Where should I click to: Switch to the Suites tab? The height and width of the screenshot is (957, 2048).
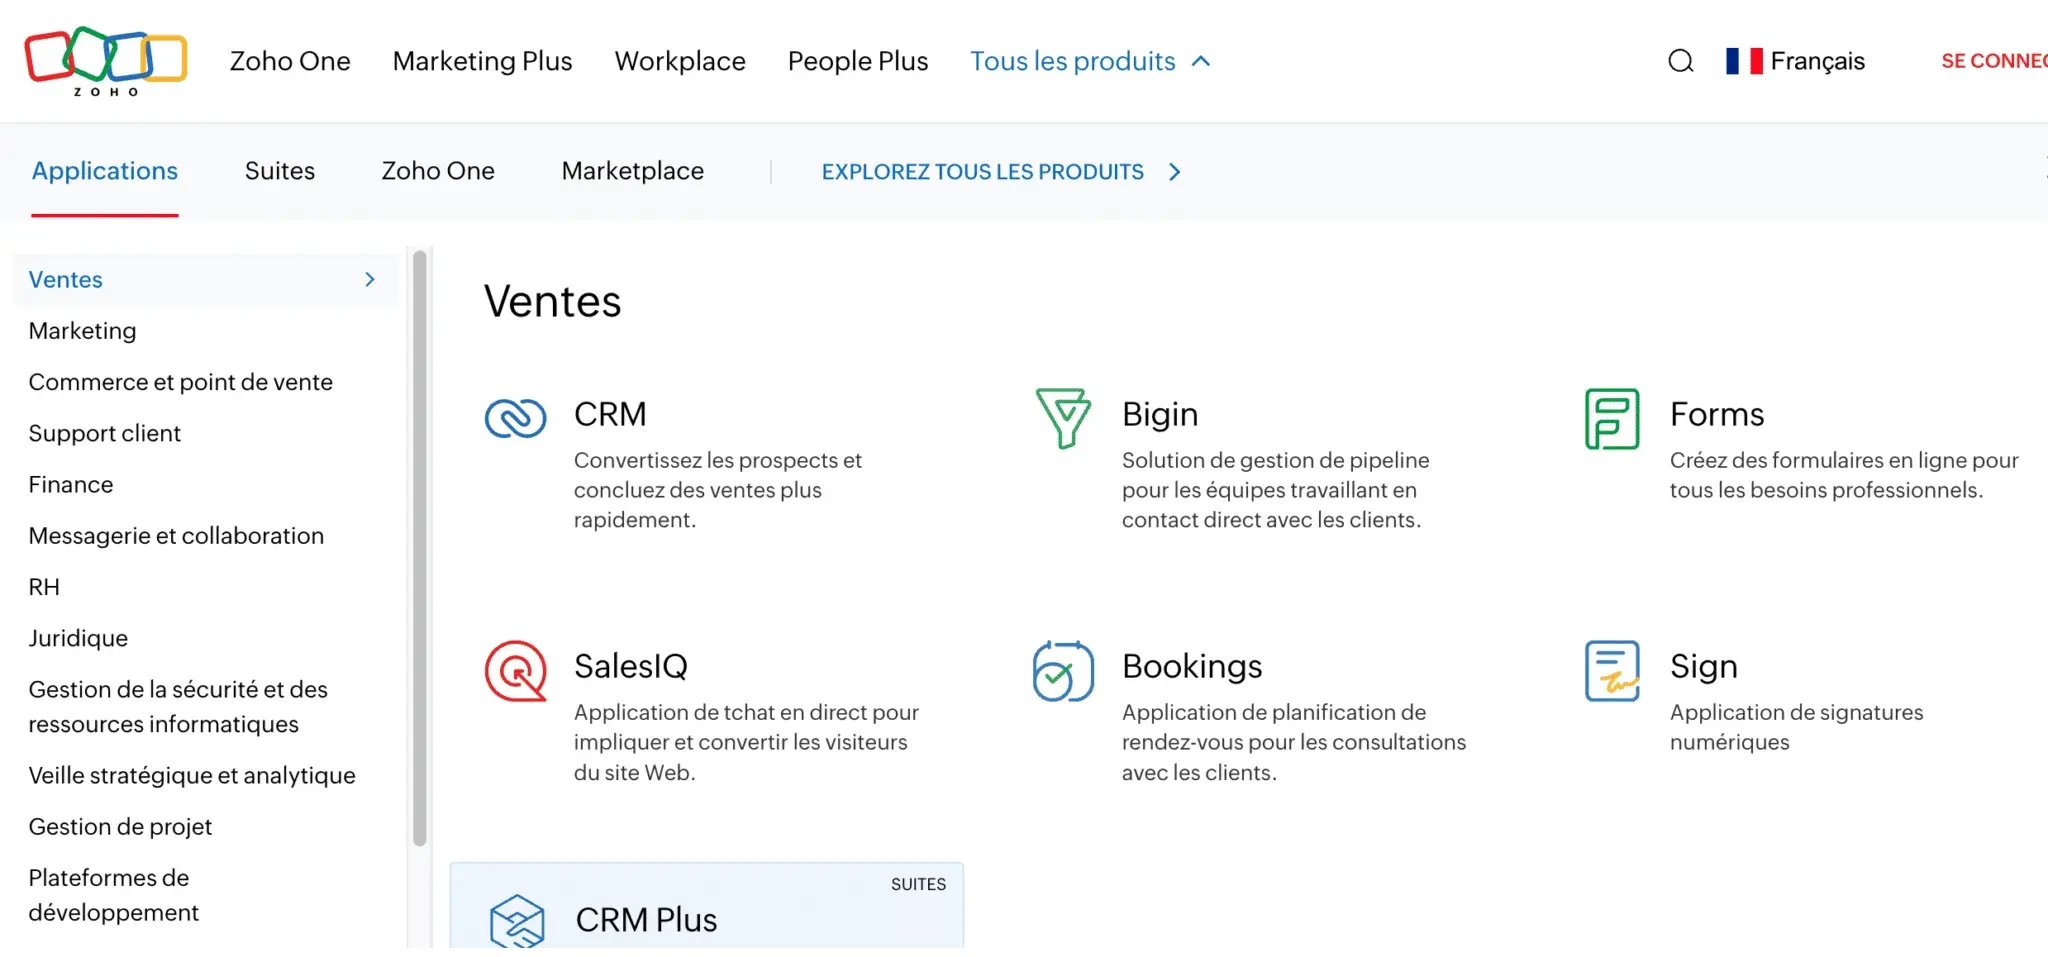click(279, 171)
